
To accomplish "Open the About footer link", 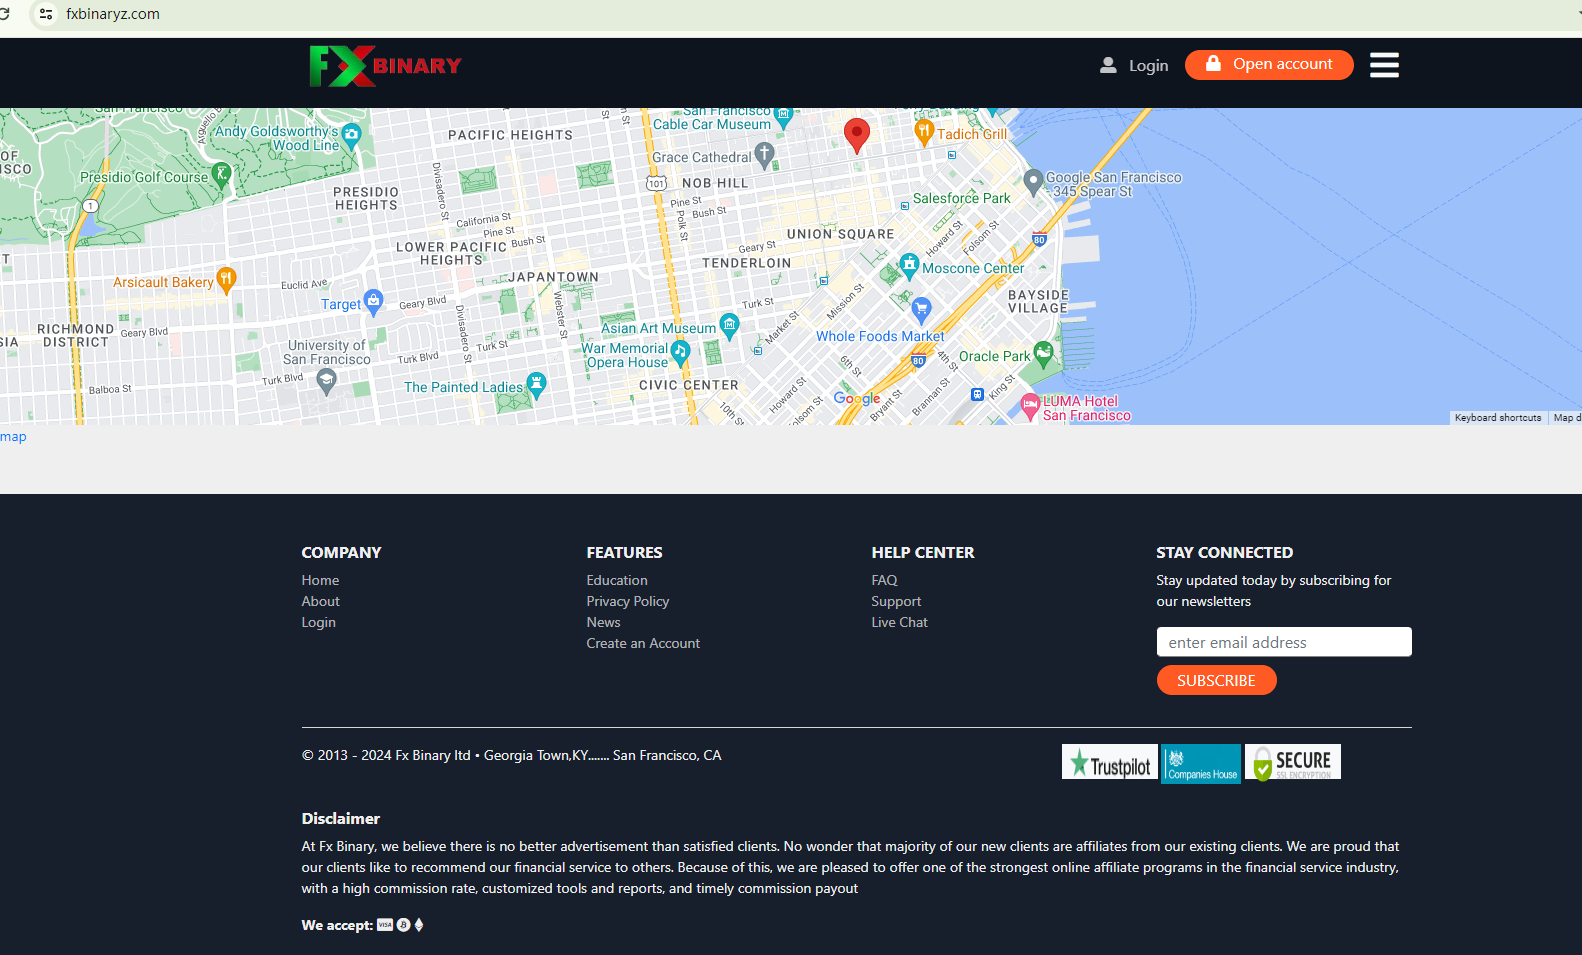I will [320, 601].
